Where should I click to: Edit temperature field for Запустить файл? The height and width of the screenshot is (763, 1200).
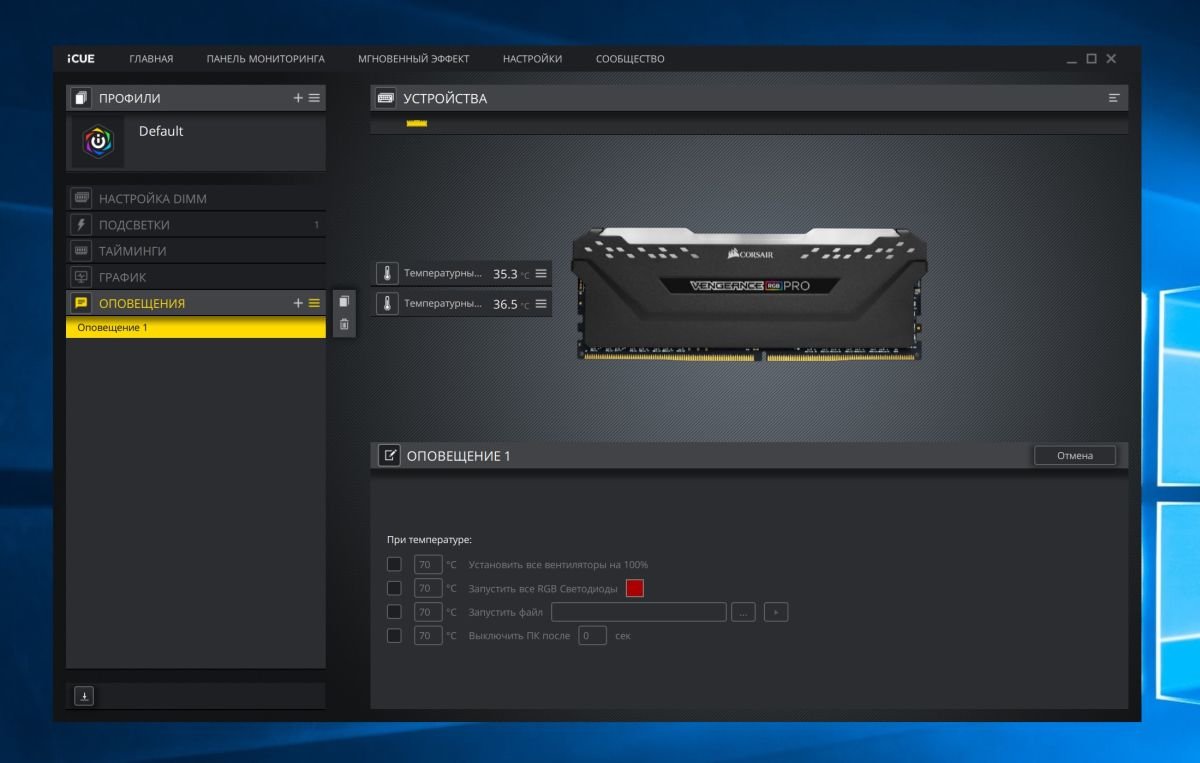(428, 612)
